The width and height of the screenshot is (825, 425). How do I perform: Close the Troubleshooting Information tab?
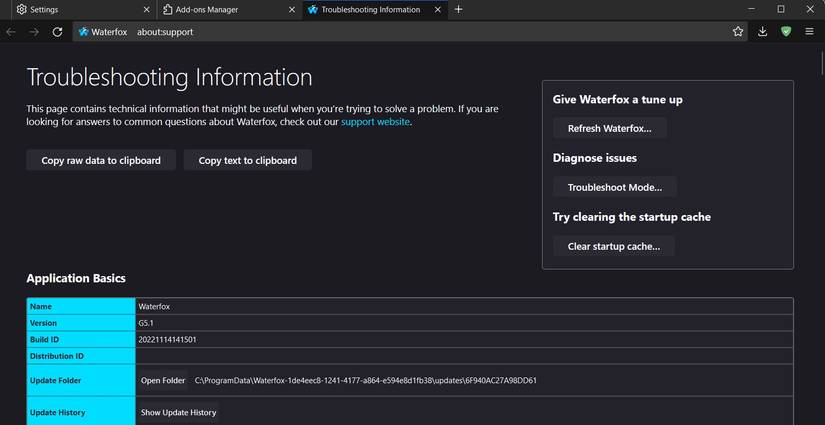coord(438,9)
